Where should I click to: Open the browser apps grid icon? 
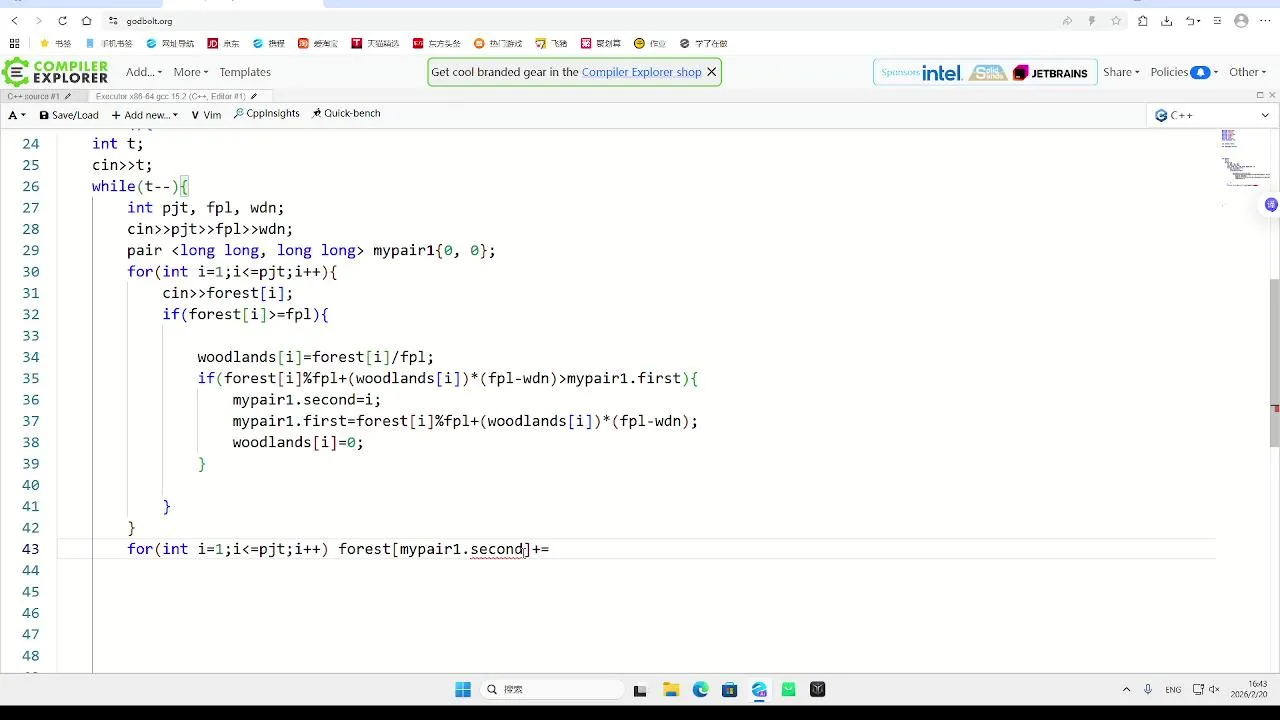click(x=14, y=44)
